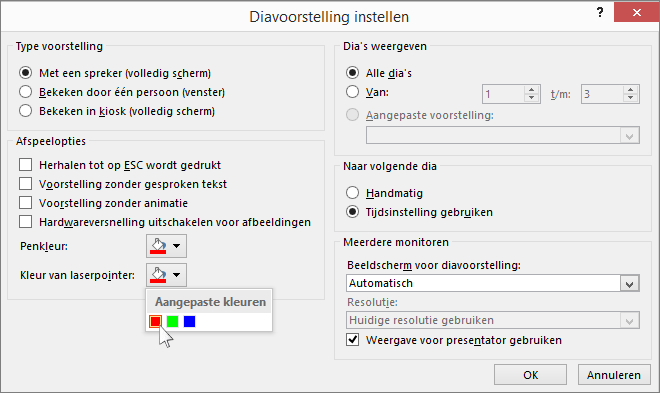
Task: Open the 'Kleur van laserpointer' dropdown
Action: click(166, 275)
